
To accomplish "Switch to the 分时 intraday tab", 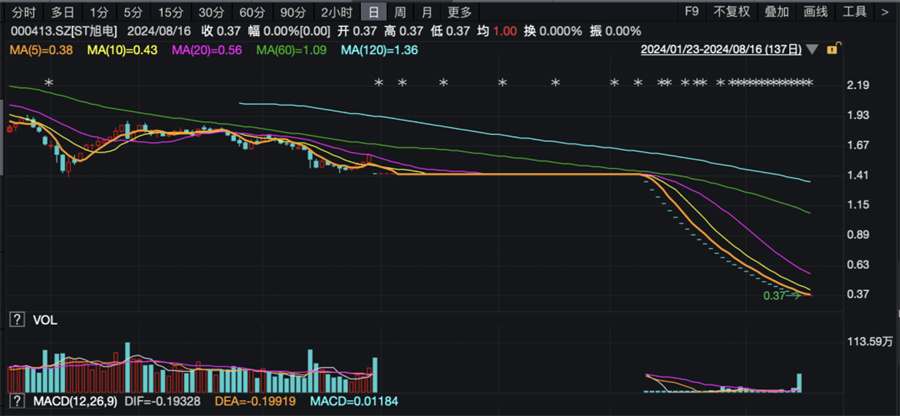I will click(x=24, y=11).
